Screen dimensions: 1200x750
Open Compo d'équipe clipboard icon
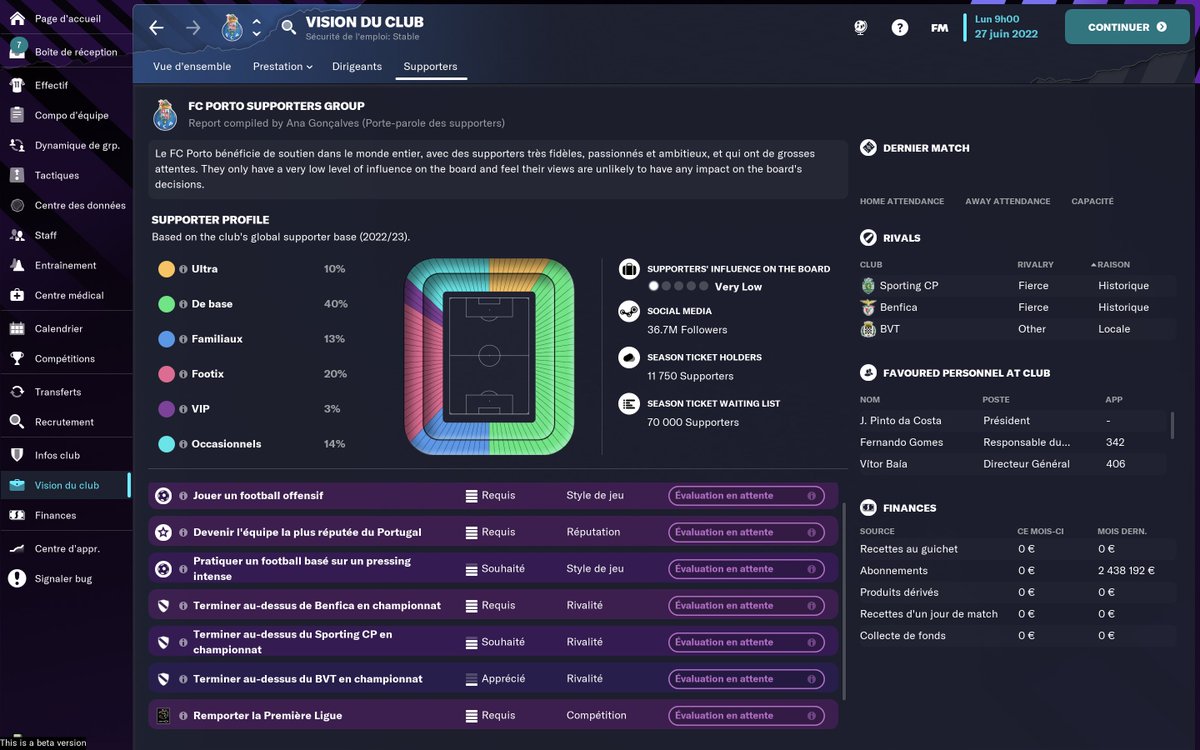pyautogui.click(x=17, y=115)
